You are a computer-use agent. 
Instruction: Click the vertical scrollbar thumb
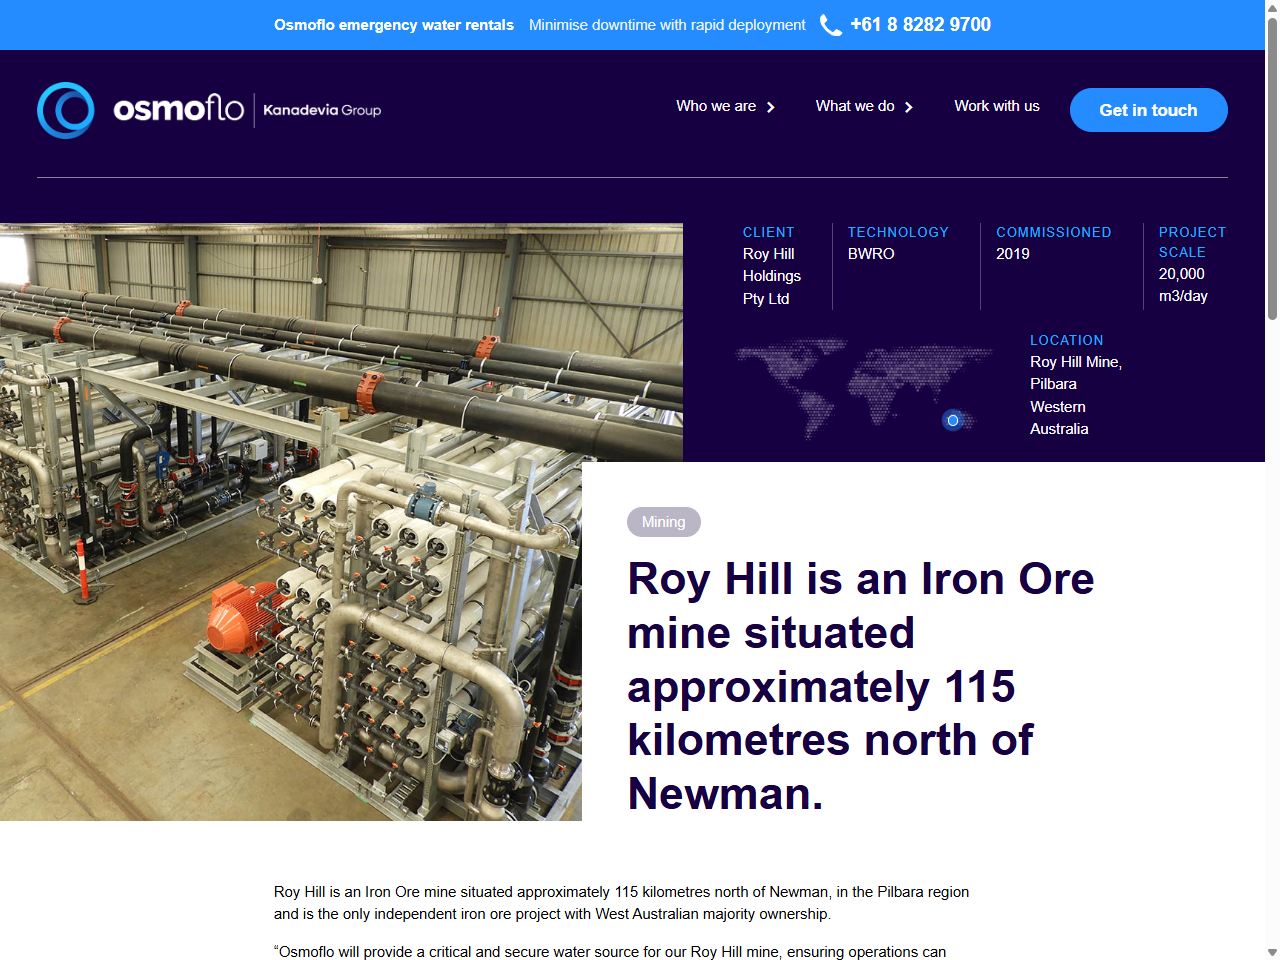[1272, 168]
